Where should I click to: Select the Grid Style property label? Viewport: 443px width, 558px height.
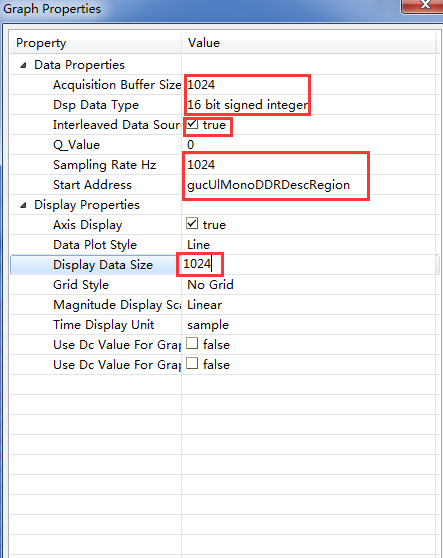81,285
